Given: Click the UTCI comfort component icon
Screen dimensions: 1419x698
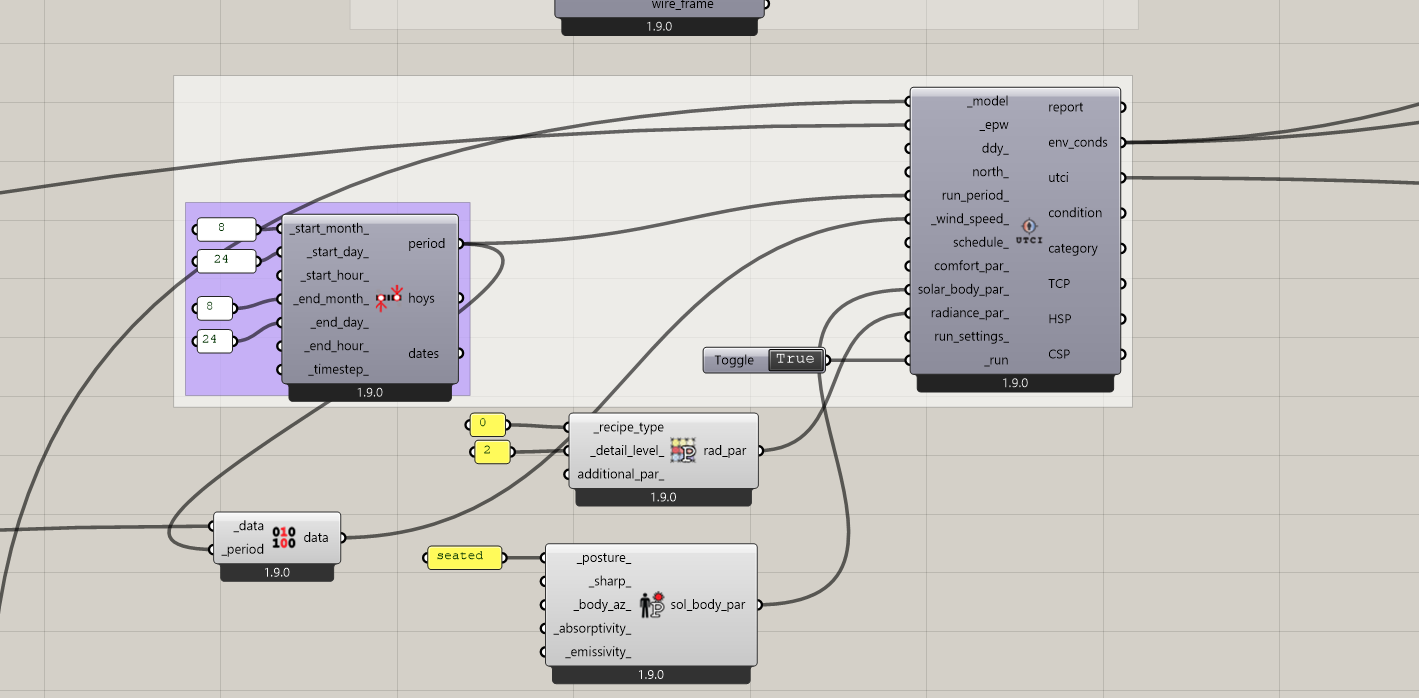Looking at the screenshot, I should coord(1028,231).
